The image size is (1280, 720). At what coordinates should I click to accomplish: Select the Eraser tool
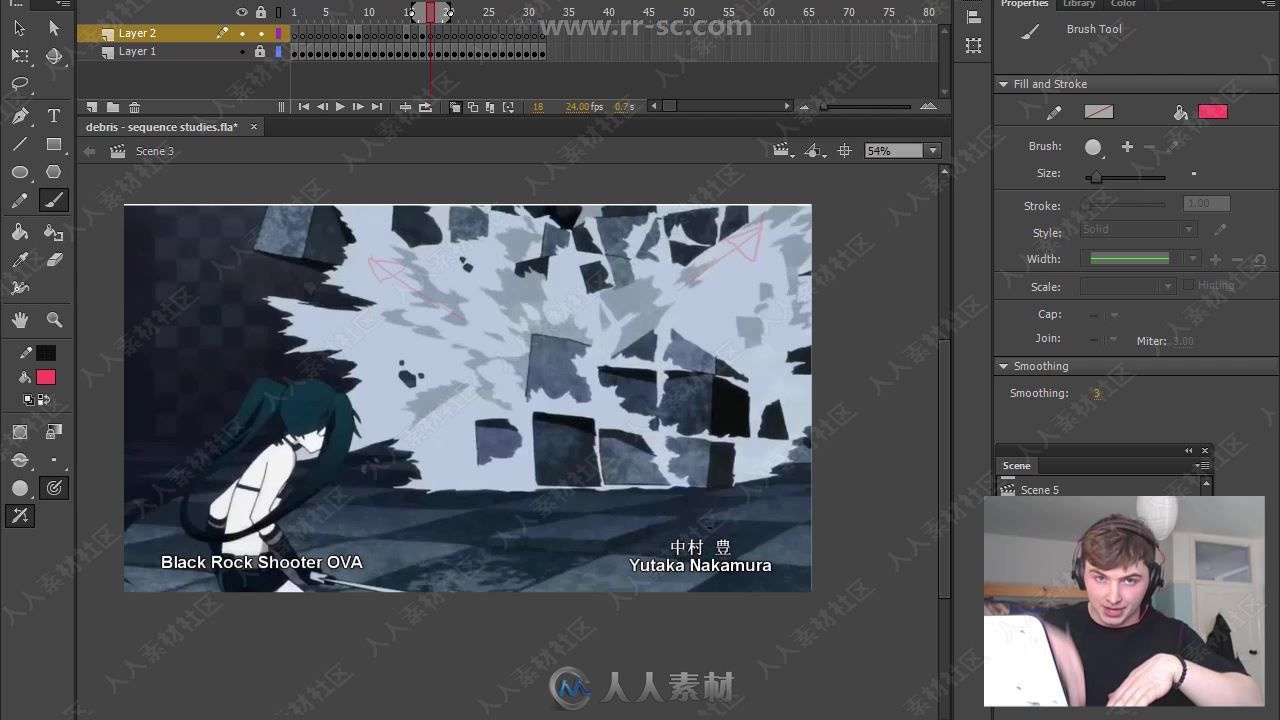[54, 260]
